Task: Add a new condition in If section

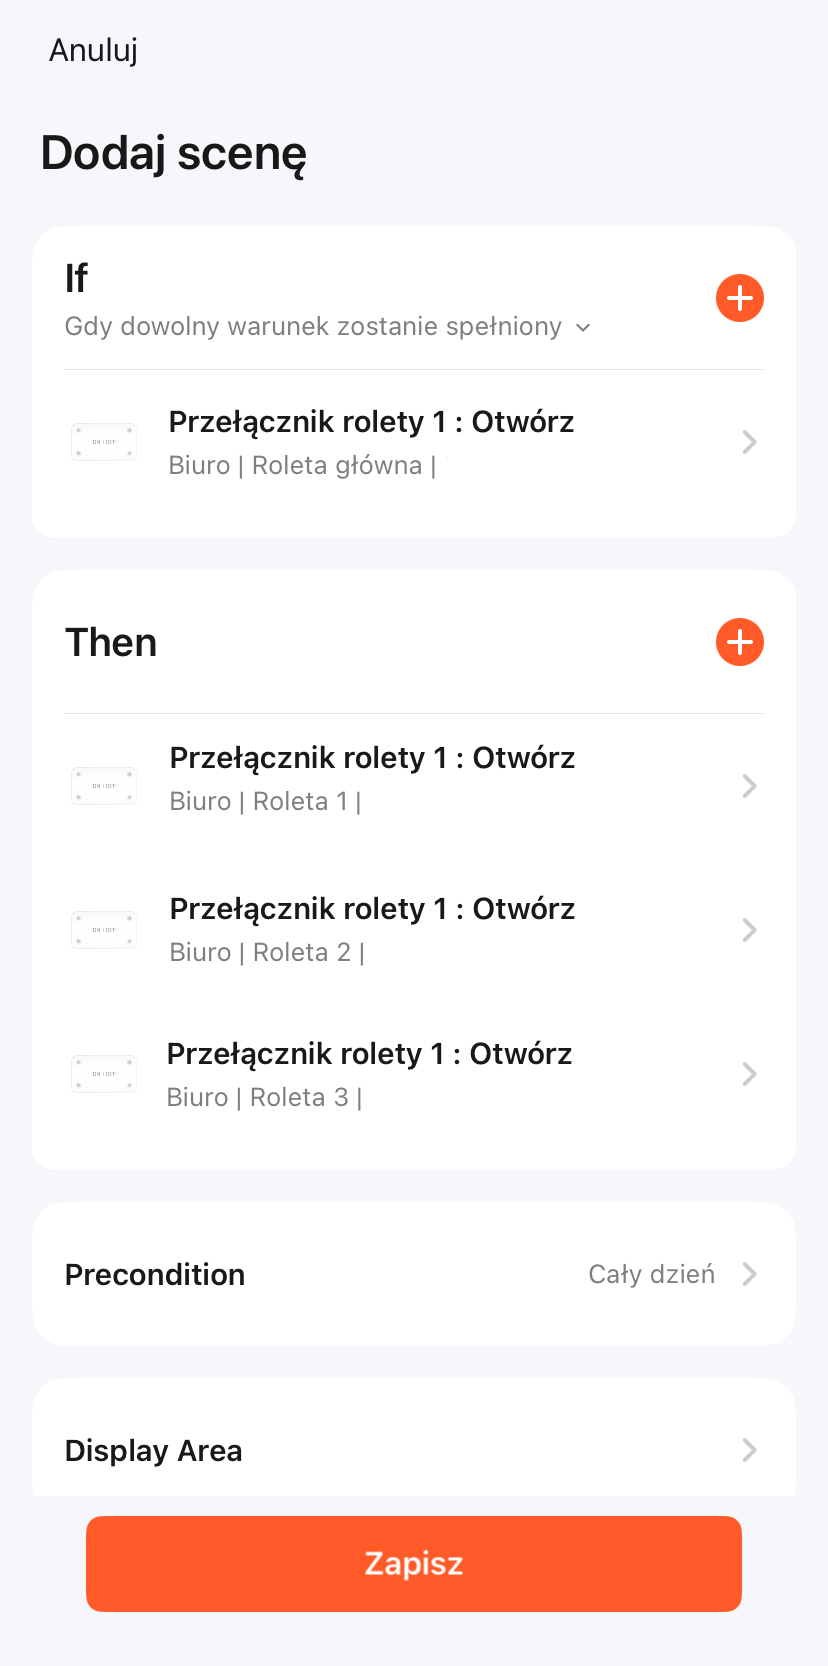Action: 740,298
